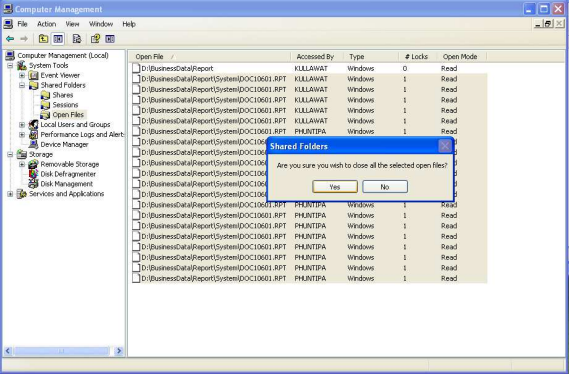The image size is (571, 374).
Task: Click the first KULLAWAT cell
Action: pyautogui.click(x=311, y=68)
